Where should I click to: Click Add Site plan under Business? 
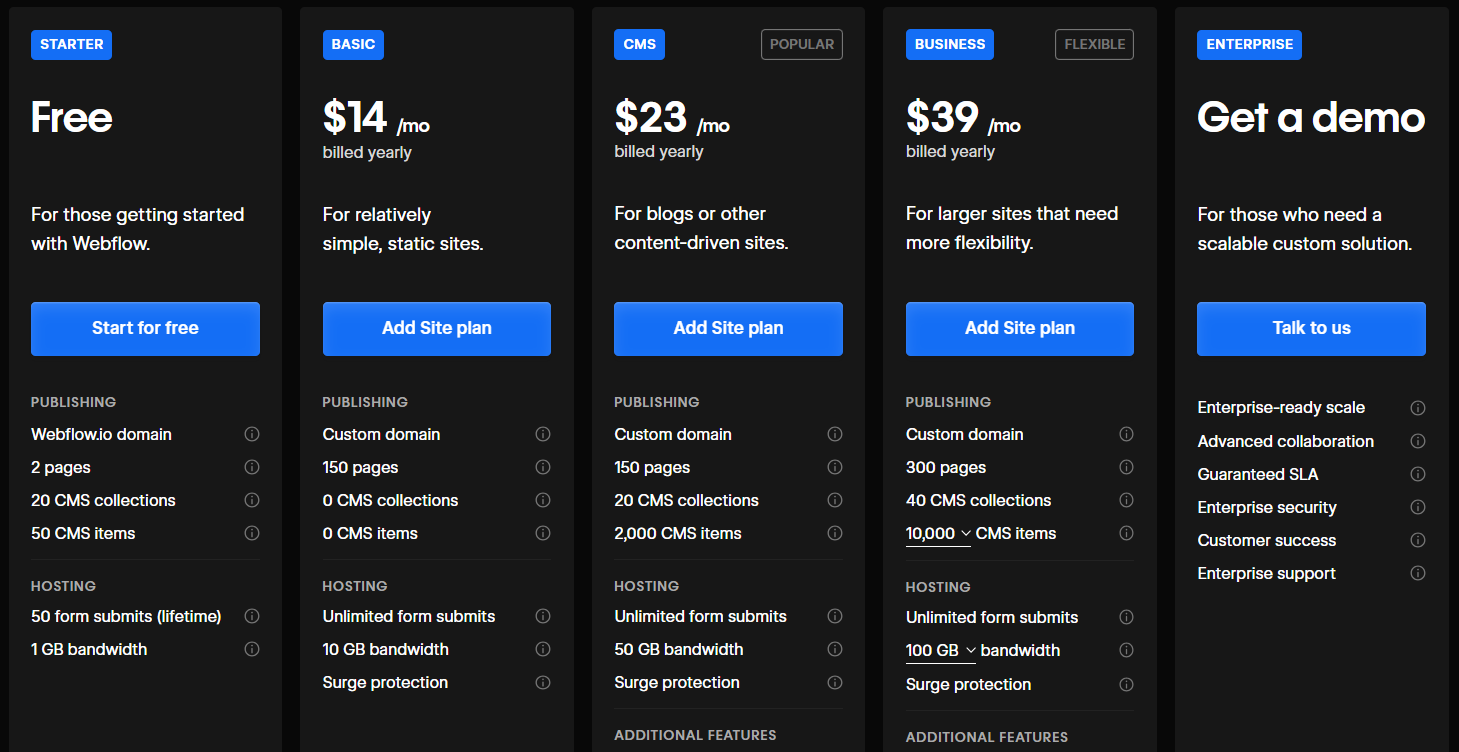1020,328
